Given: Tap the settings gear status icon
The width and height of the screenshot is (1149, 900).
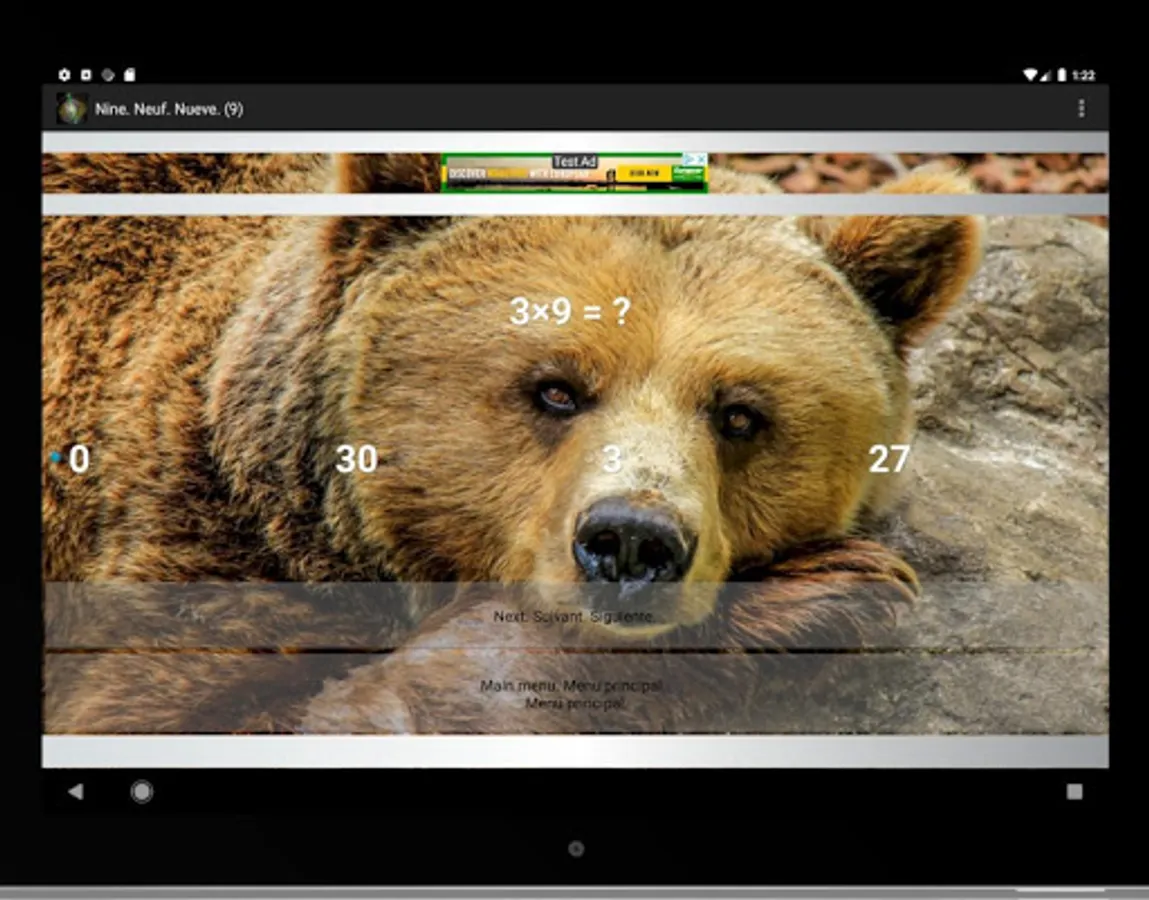Looking at the screenshot, I should pos(64,75).
